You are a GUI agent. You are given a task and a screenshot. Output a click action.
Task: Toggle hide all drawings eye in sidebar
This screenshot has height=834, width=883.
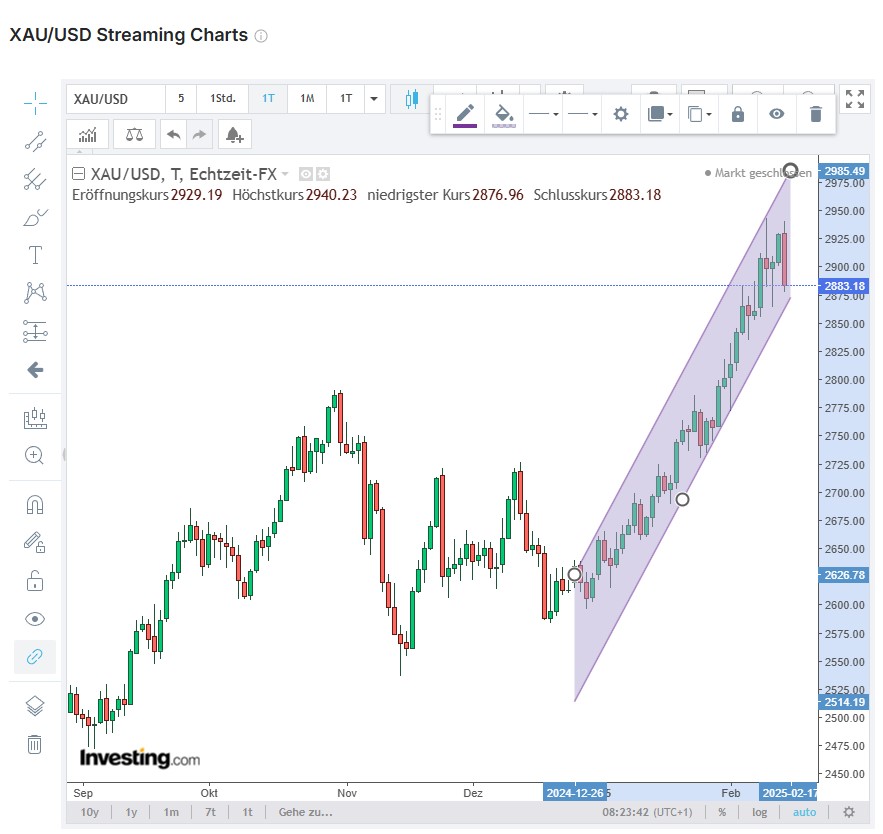[x=35, y=619]
